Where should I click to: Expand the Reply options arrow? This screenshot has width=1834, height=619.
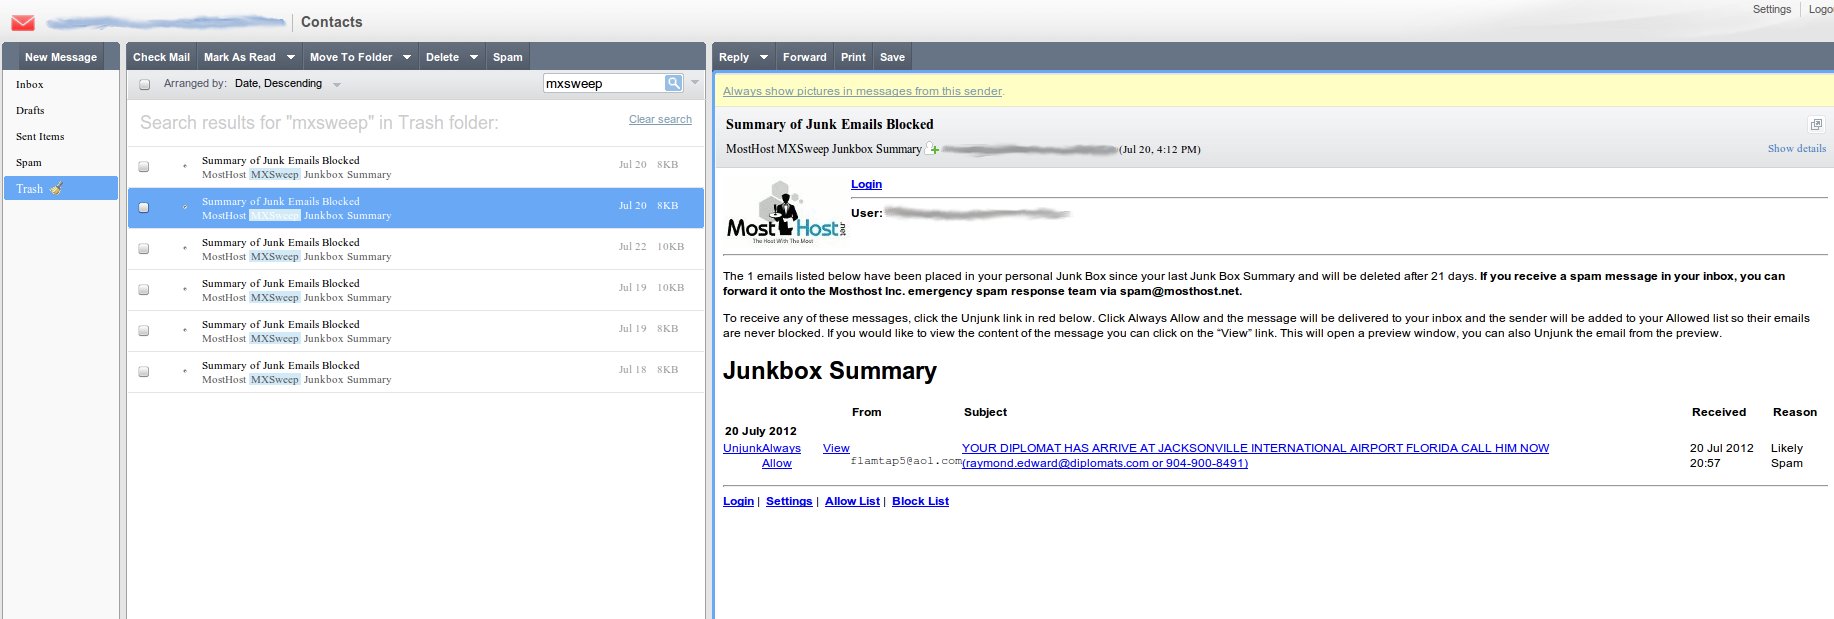click(x=764, y=57)
